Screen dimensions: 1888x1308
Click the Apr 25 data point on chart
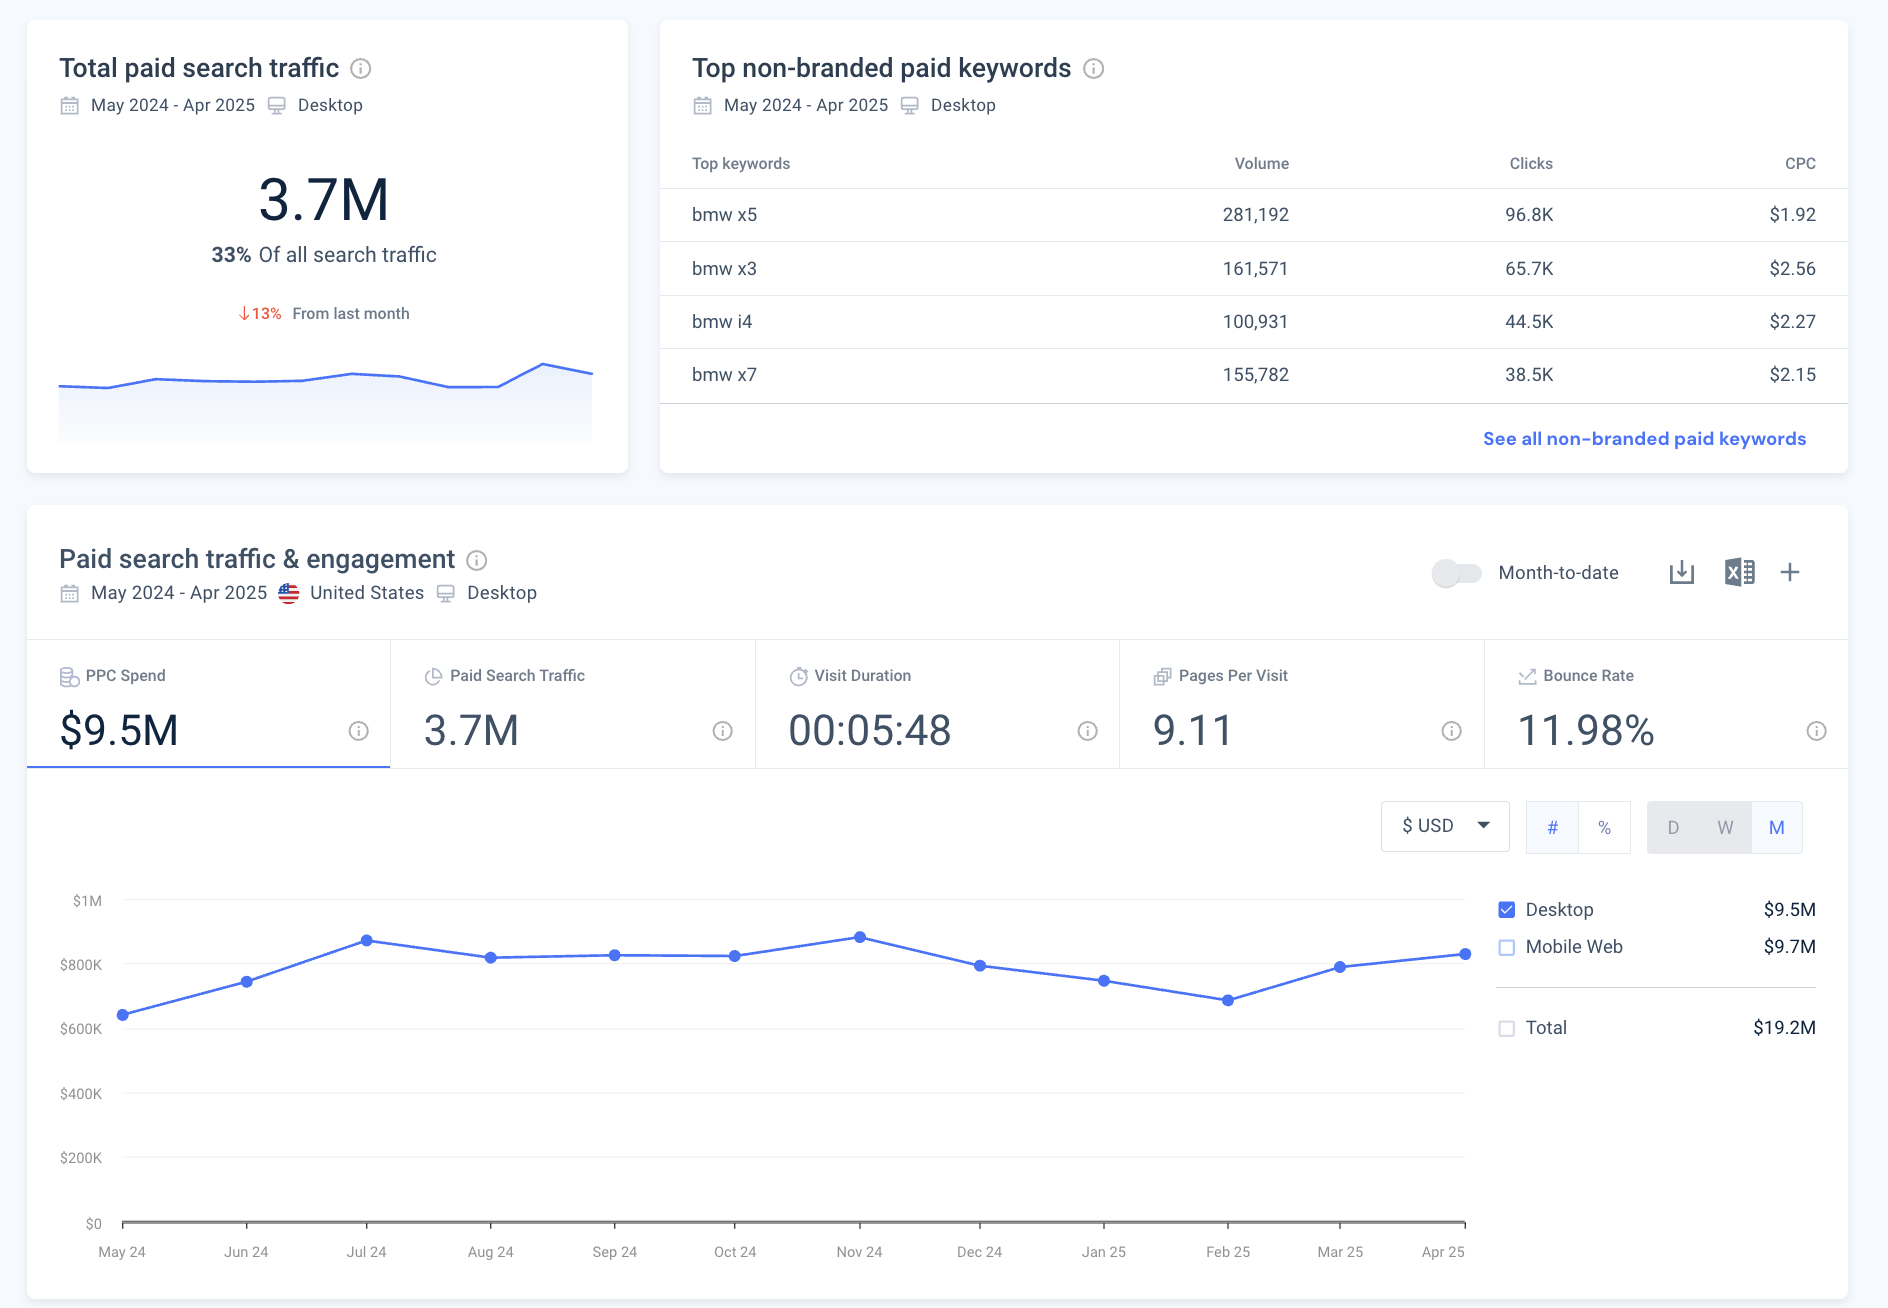coord(1465,954)
